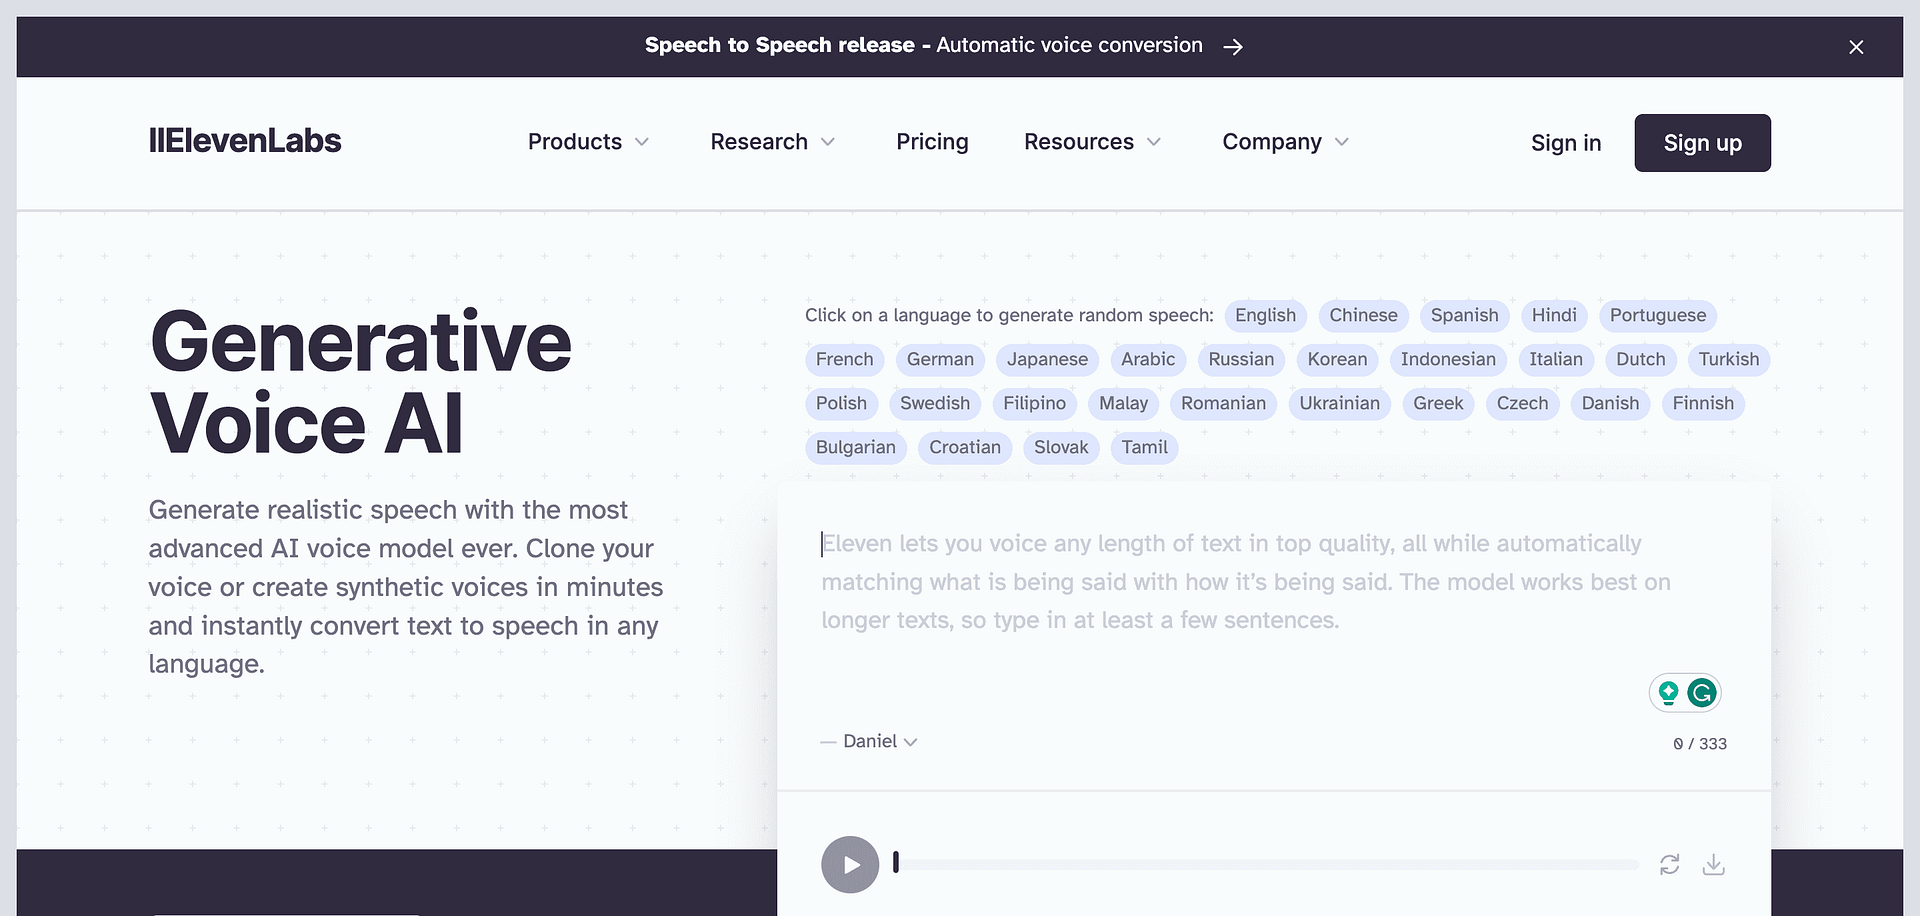
Task: Pick the Arabic language chip
Action: pos(1148,359)
